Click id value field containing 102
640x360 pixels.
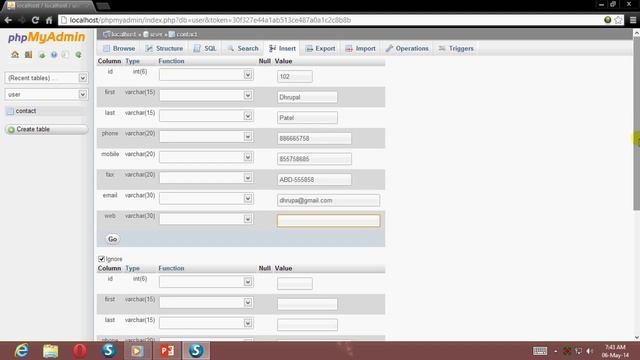click(295, 76)
